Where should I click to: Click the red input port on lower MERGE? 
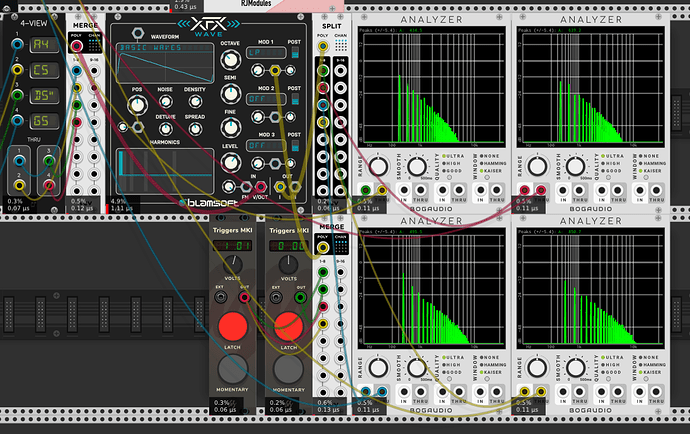click(323, 306)
